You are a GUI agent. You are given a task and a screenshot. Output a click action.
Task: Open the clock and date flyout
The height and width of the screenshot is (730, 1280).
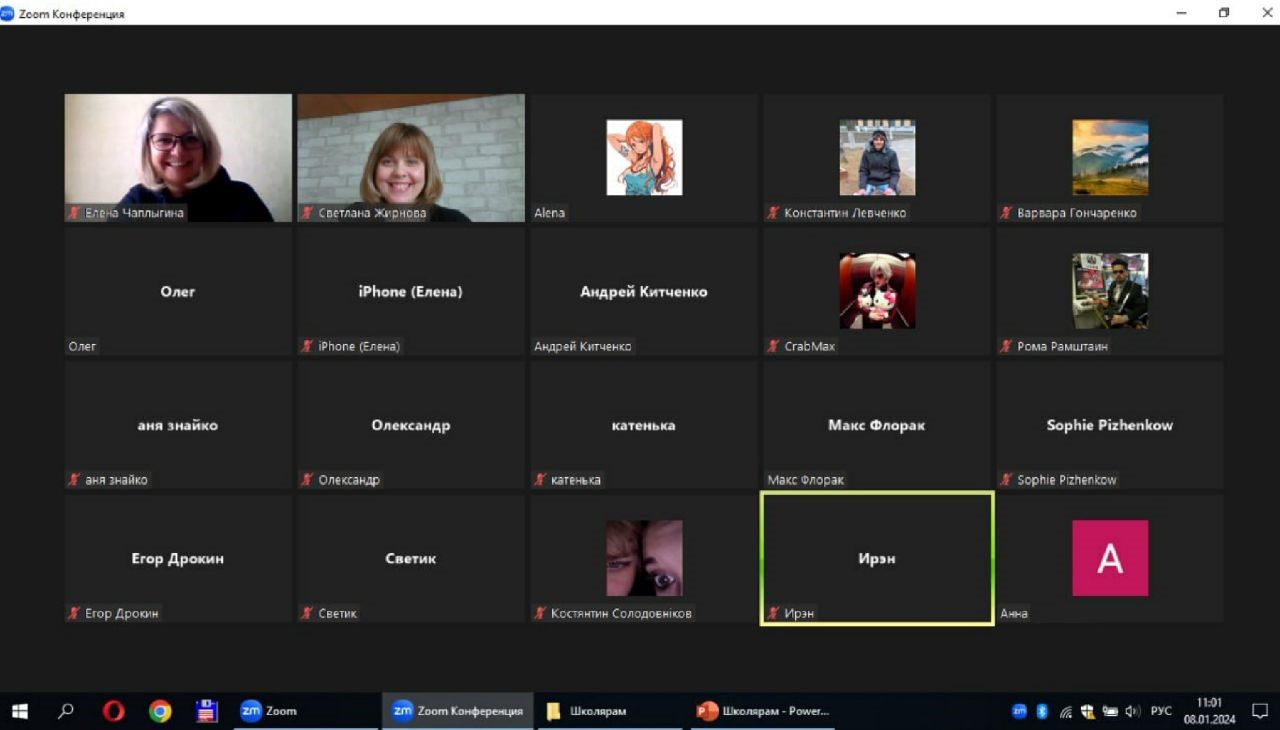tap(1209, 711)
